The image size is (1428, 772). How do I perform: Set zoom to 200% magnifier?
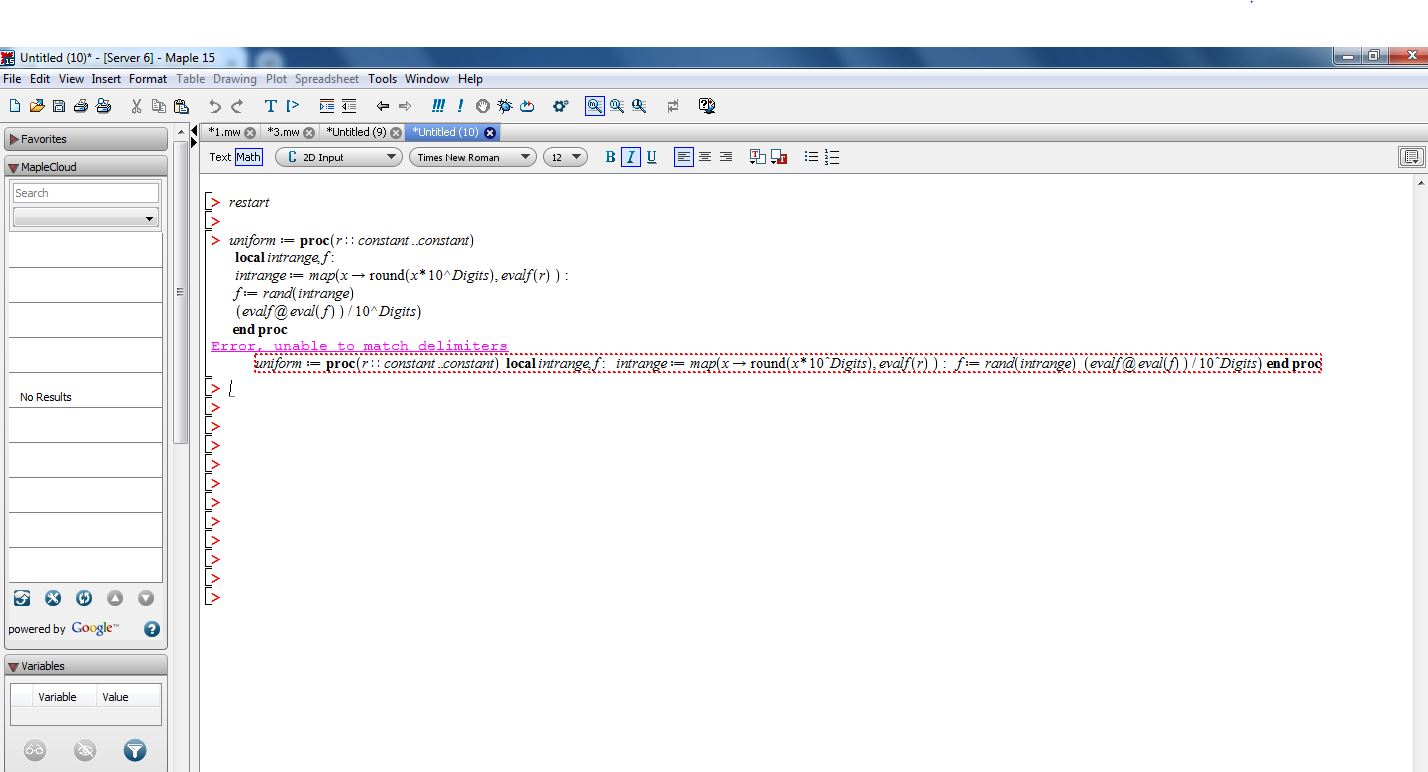coord(639,106)
